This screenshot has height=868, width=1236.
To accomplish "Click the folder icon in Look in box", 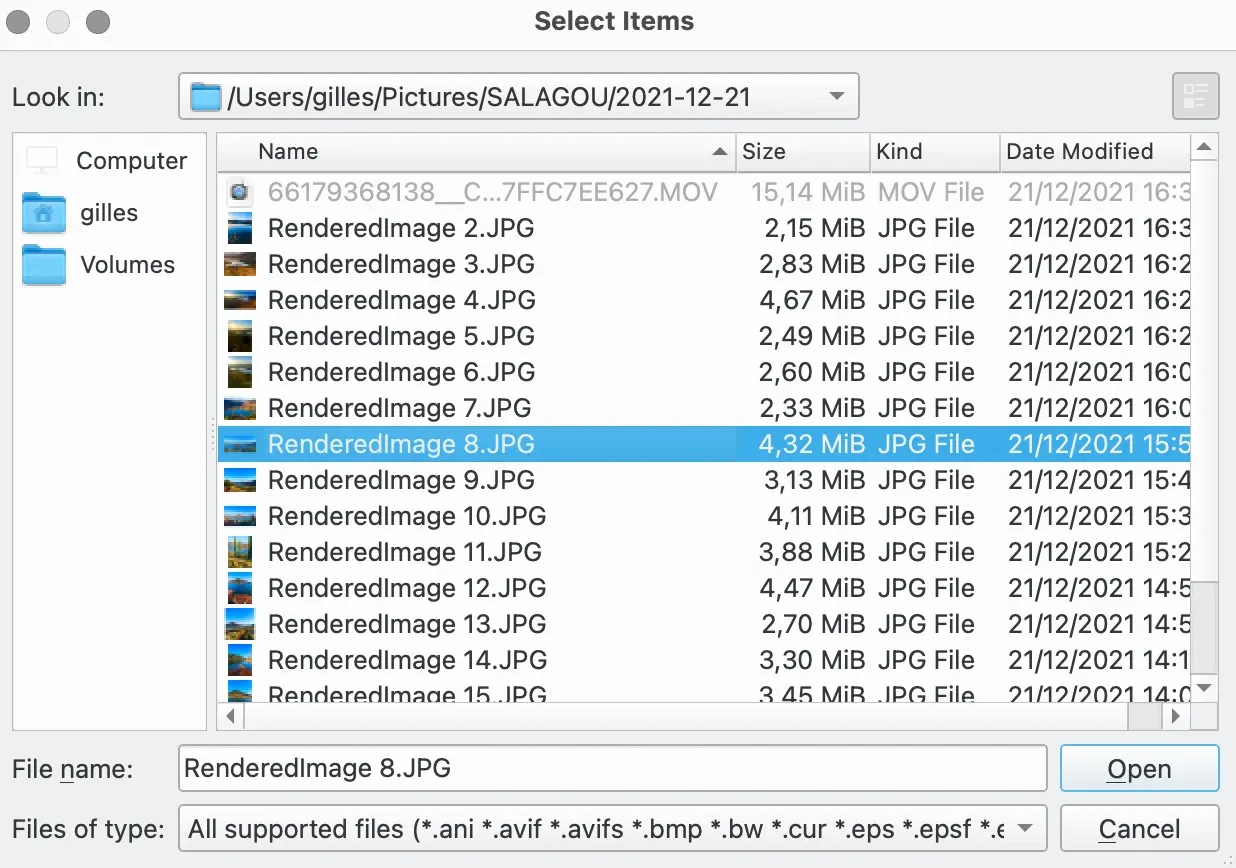I will 205,97.
